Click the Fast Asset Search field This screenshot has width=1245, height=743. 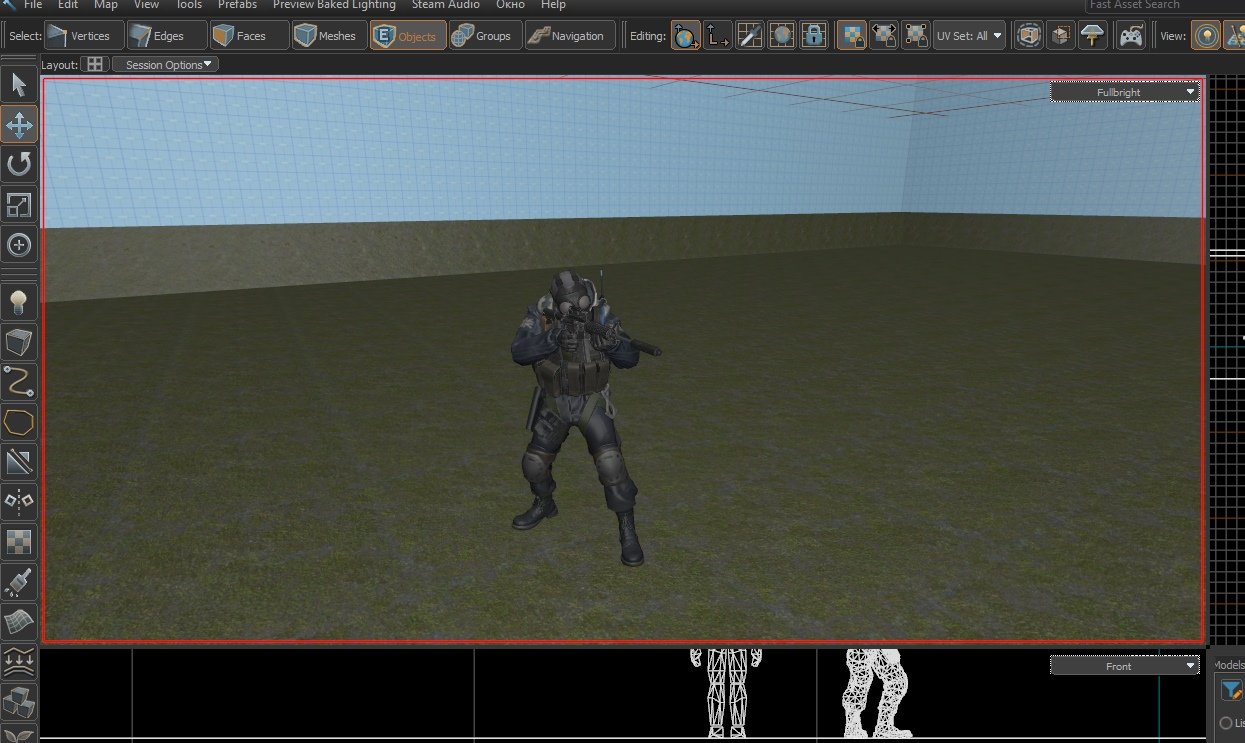1160,5
